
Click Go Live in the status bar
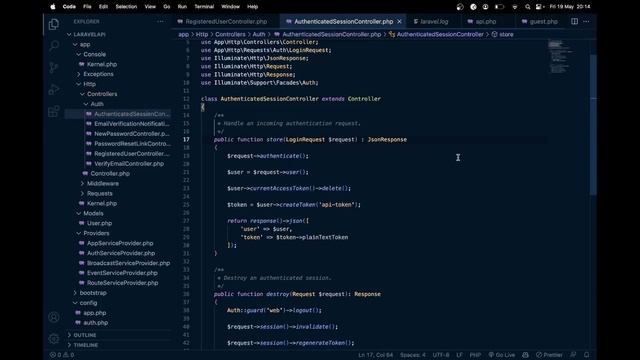pos(502,355)
